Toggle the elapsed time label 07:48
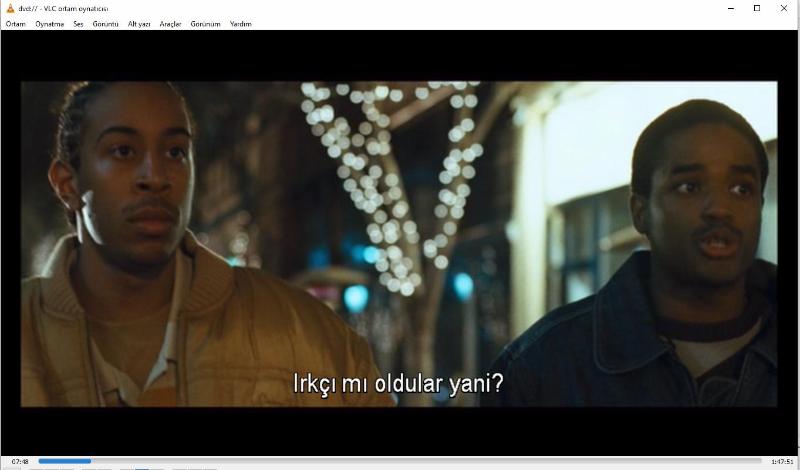Viewport: 800px width, 470px height. tap(20, 461)
